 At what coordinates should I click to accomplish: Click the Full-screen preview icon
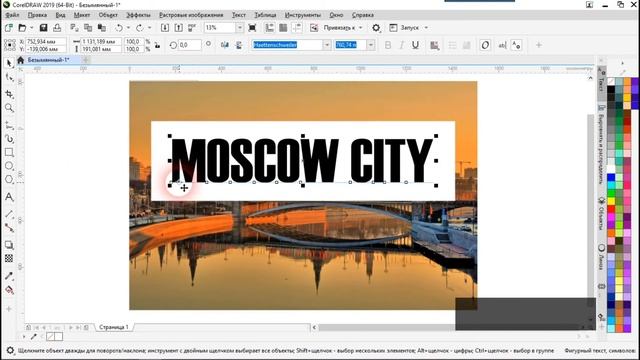(x=252, y=28)
